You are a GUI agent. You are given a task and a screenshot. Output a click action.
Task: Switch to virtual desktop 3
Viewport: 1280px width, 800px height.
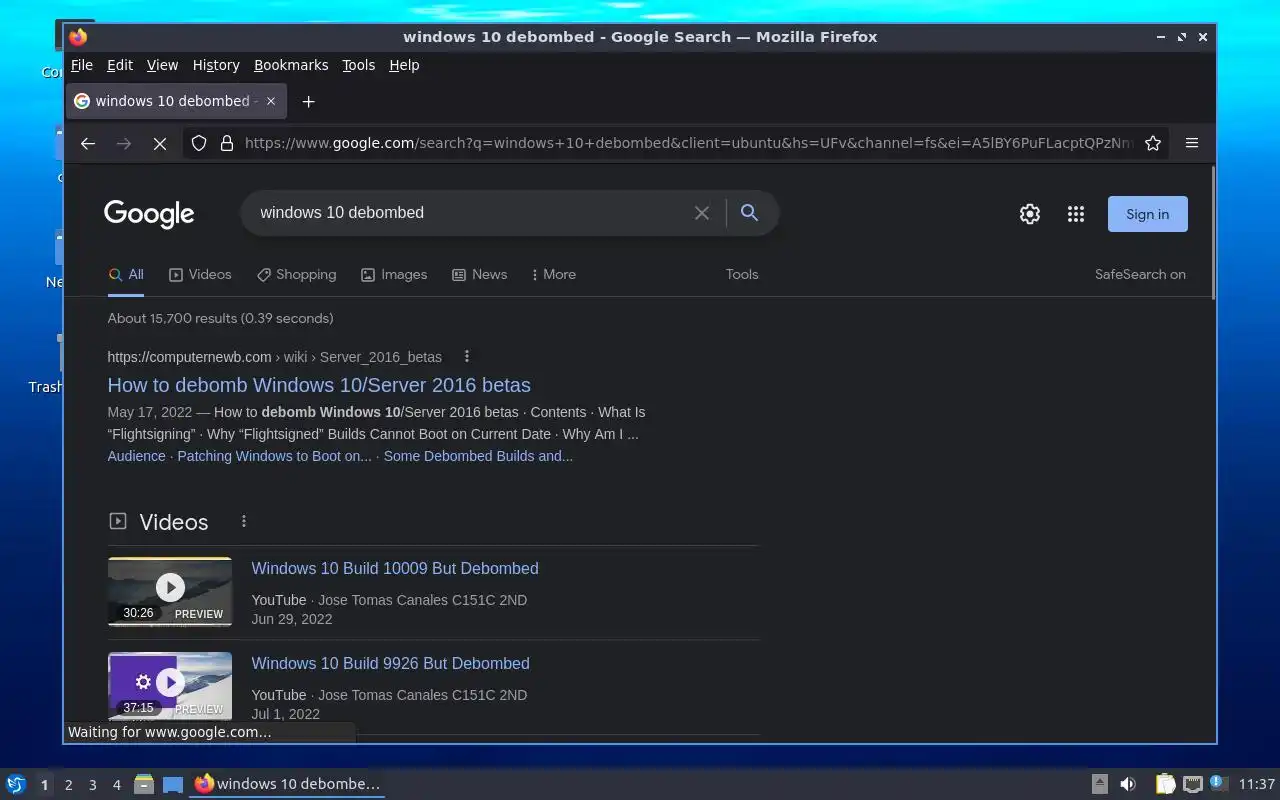click(92, 785)
